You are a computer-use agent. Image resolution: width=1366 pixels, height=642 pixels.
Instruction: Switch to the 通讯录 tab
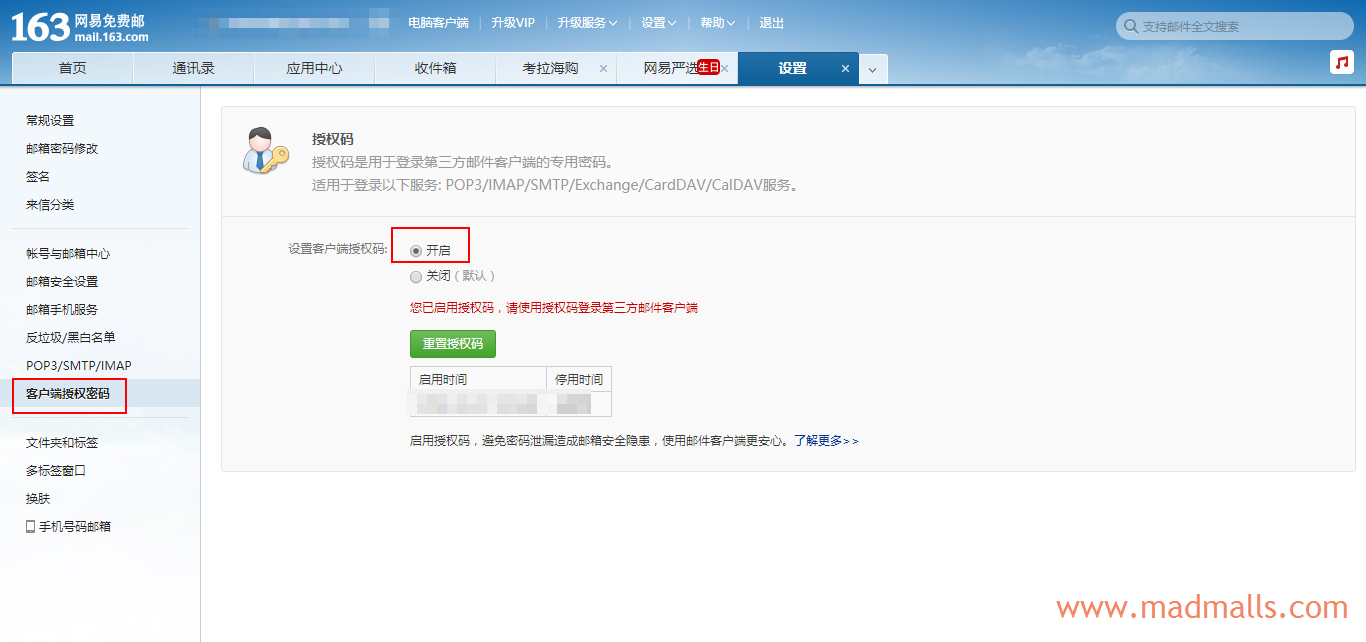[193, 69]
